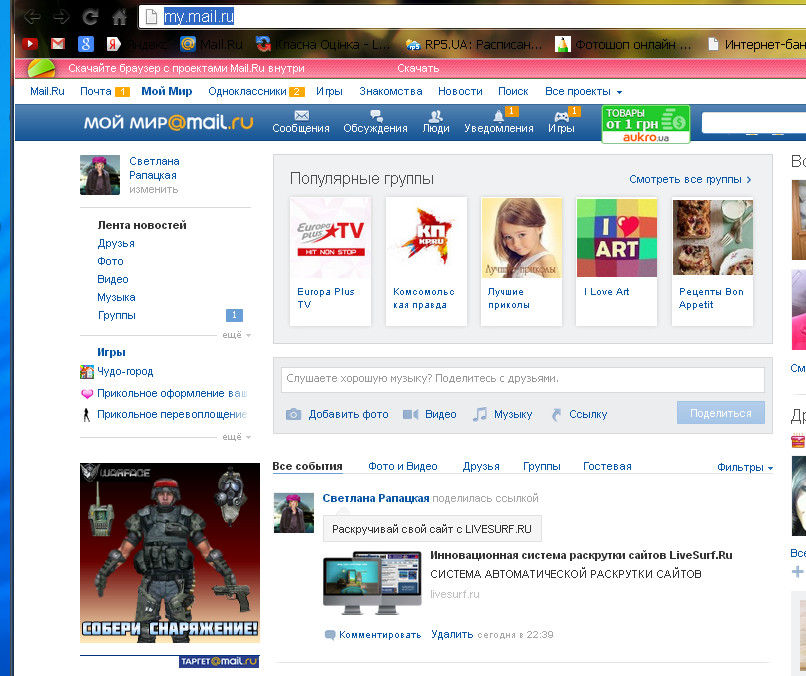Open the Yandex bookmark
The image size is (806, 676).
click(x=137, y=45)
